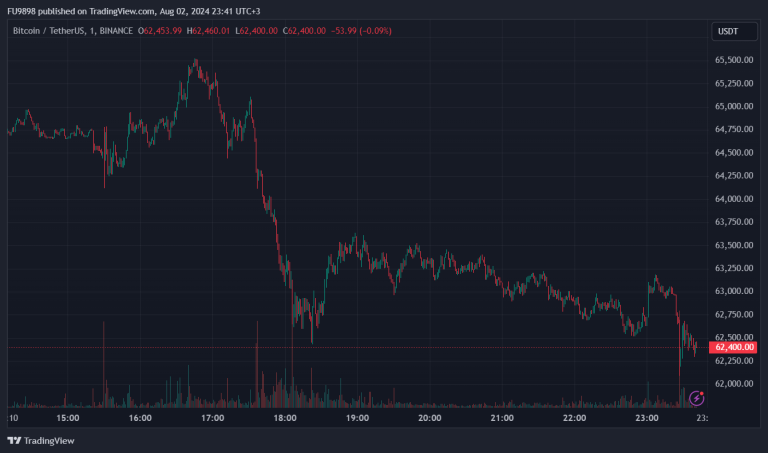Click the 64,000.00 price scale label
The image size is (768, 453).
(x=734, y=199)
